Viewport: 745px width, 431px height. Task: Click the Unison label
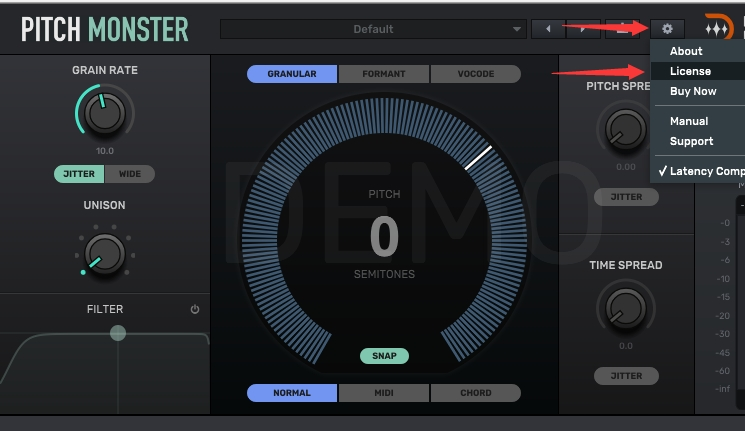point(105,205)
